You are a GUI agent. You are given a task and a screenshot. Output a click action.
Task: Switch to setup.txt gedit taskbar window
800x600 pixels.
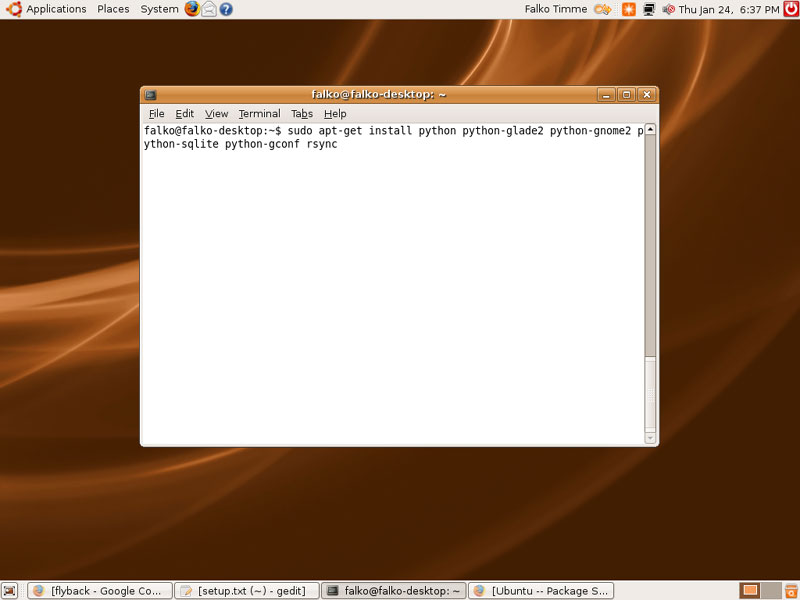click(247, 591)
